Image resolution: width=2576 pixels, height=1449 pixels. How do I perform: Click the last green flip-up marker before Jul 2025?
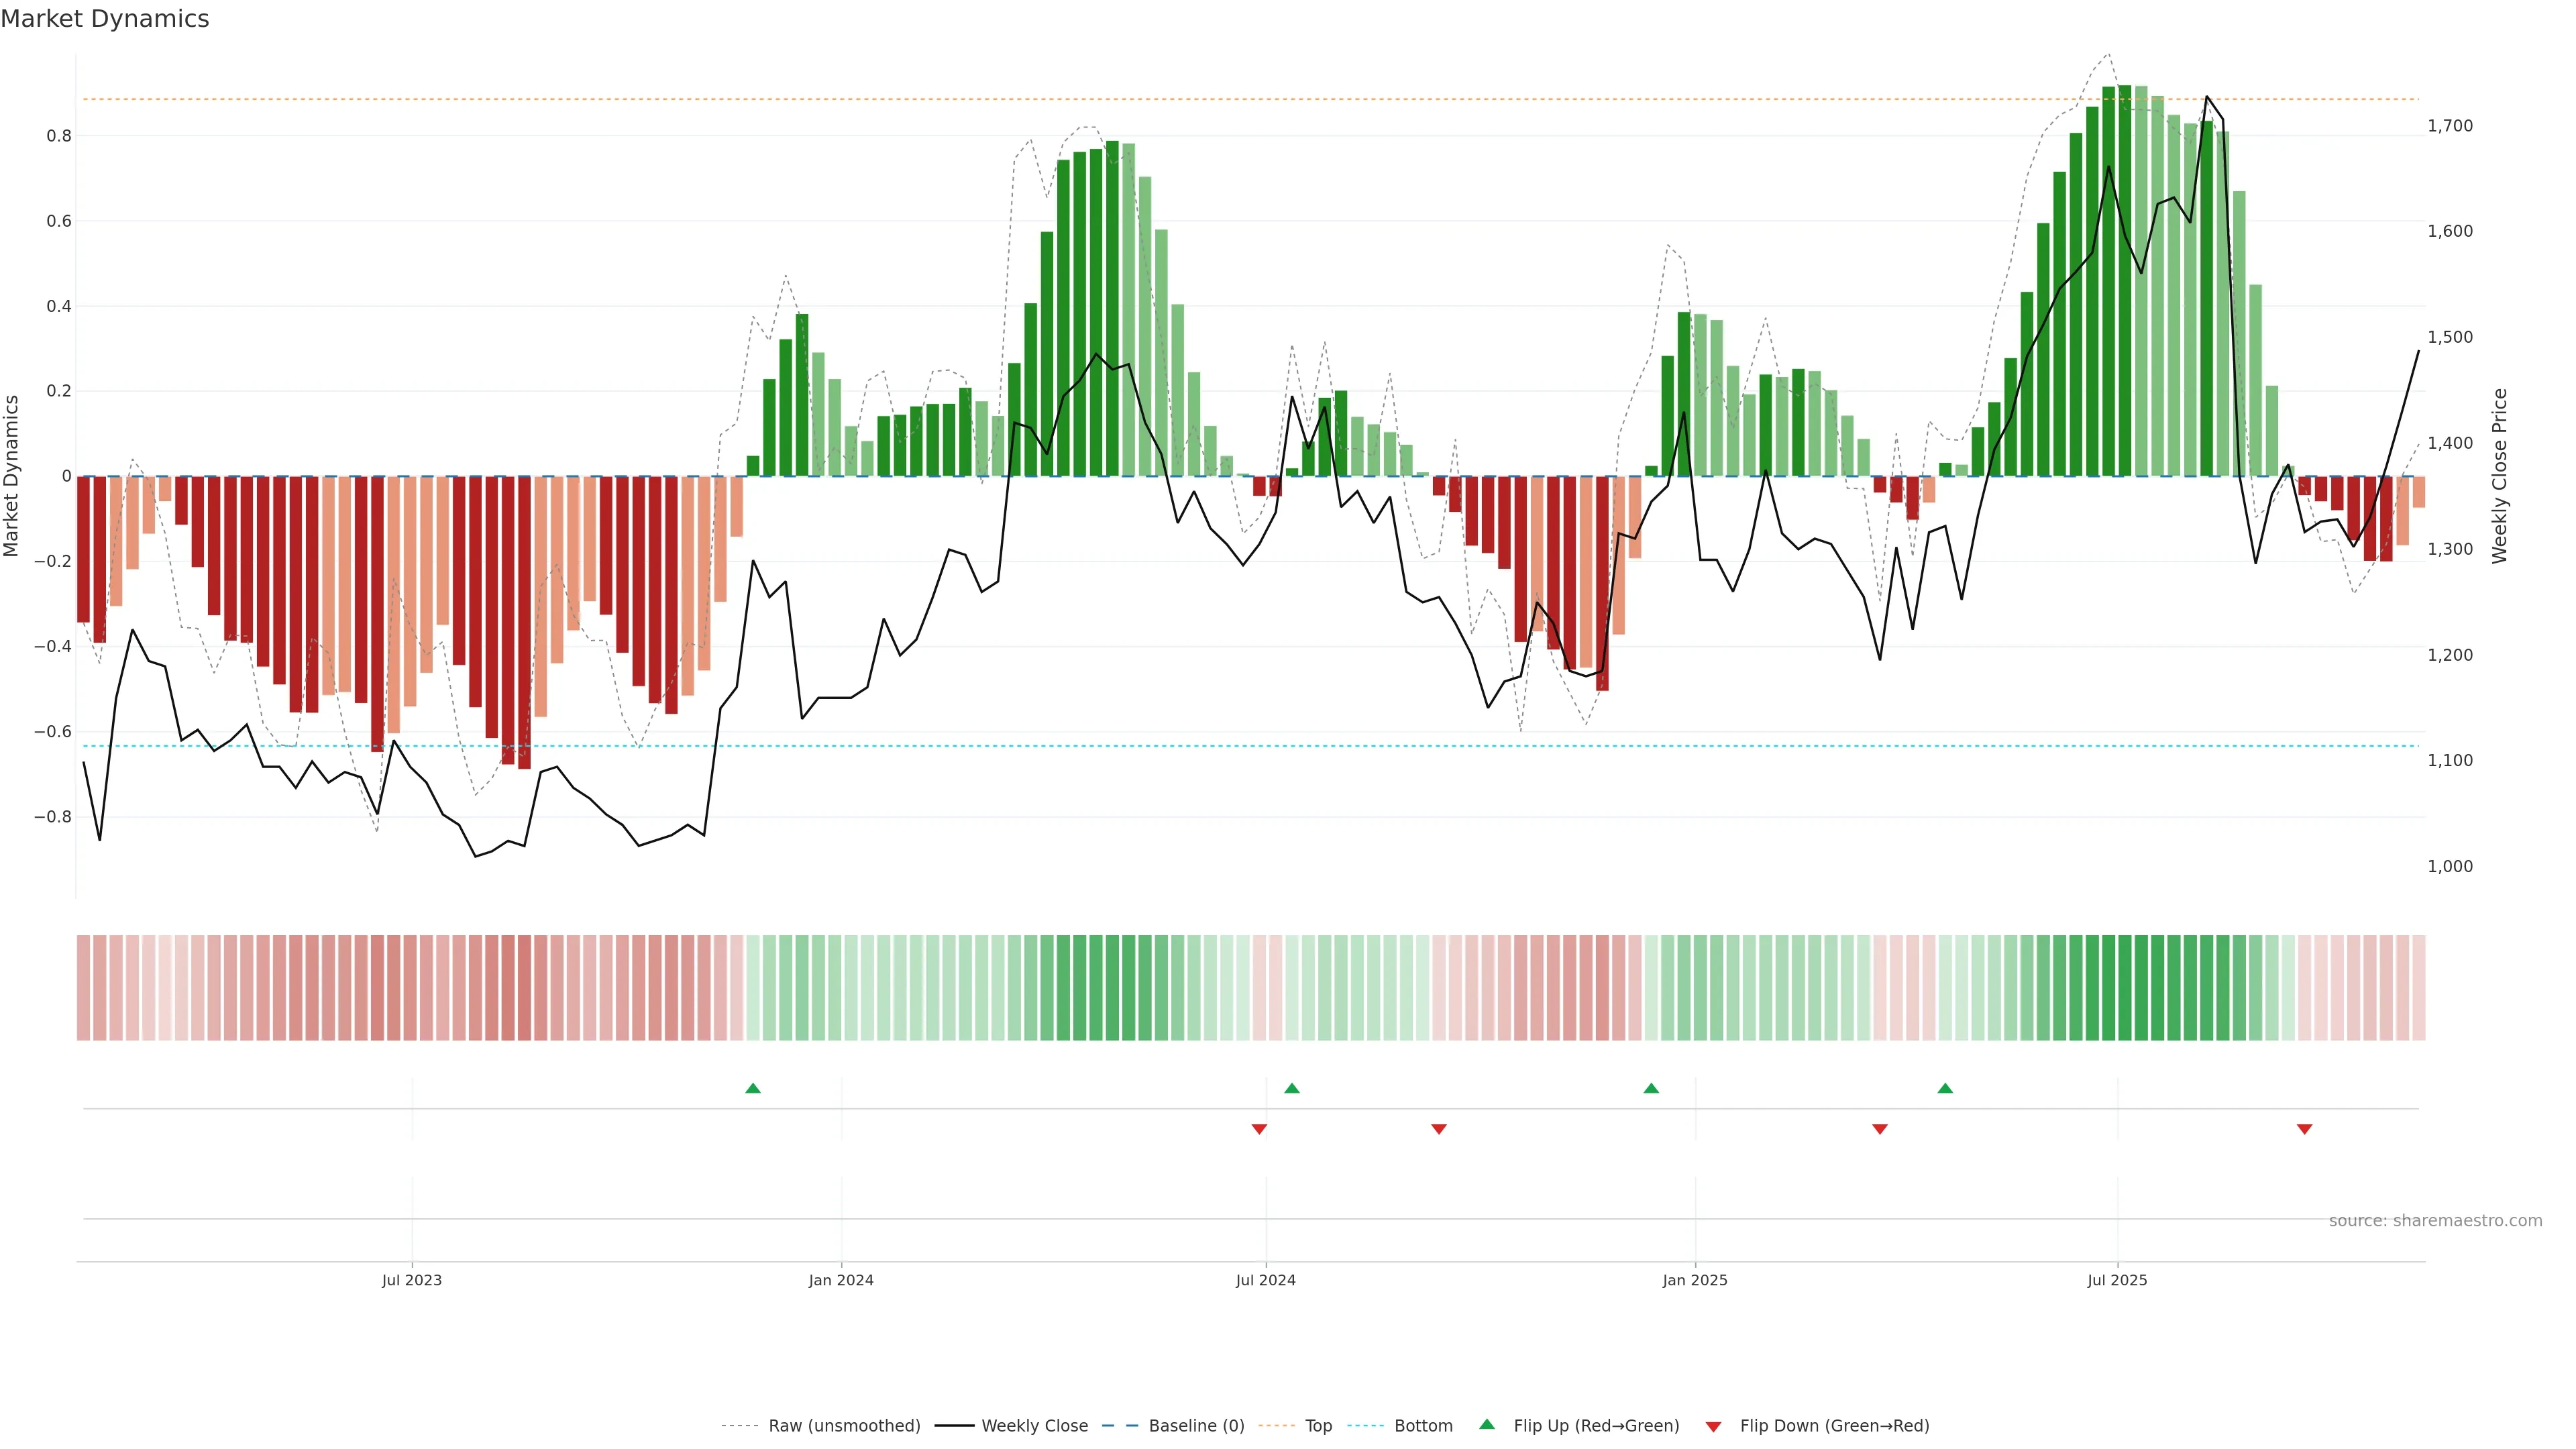[x=1945, y=1088]
